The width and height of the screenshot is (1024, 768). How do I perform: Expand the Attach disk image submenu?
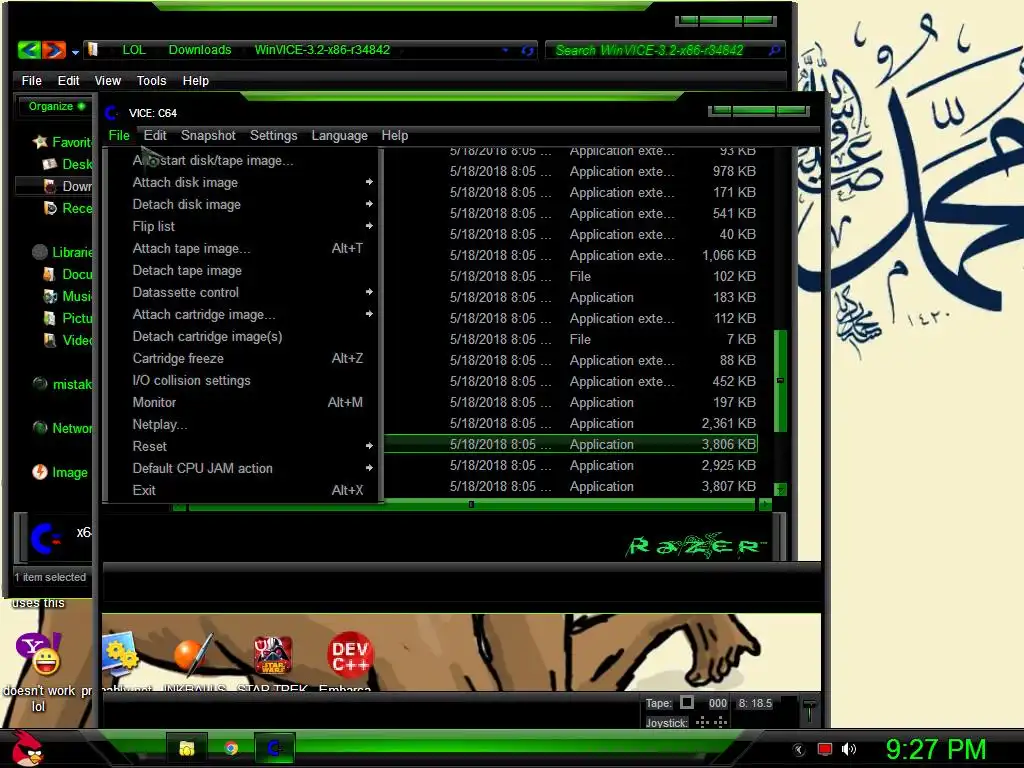click(x=243, y=182)
